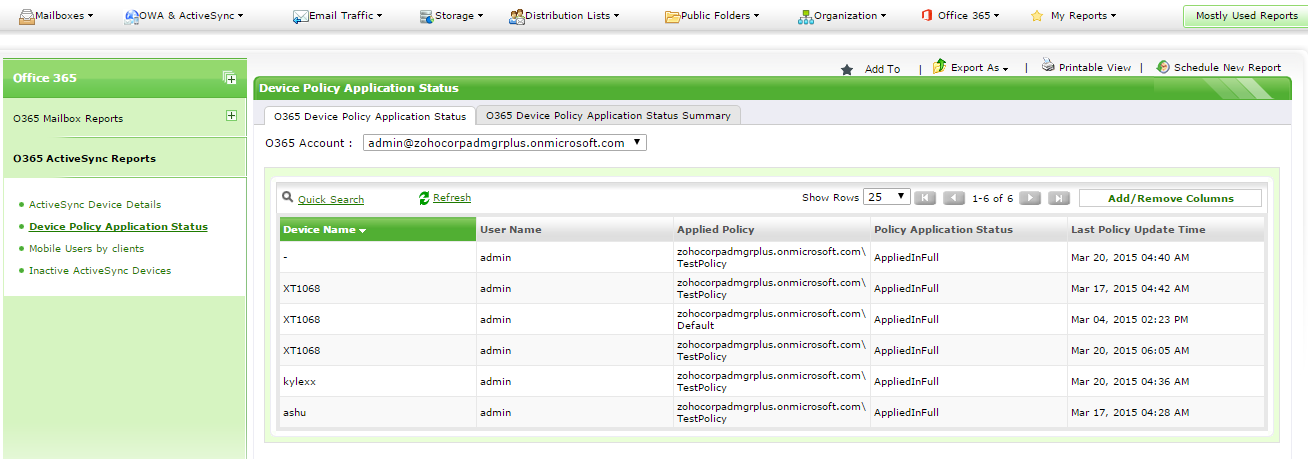Click the OWA & ActiveSync globe icon
1308x459 pixels.
[x=132, y=16]
